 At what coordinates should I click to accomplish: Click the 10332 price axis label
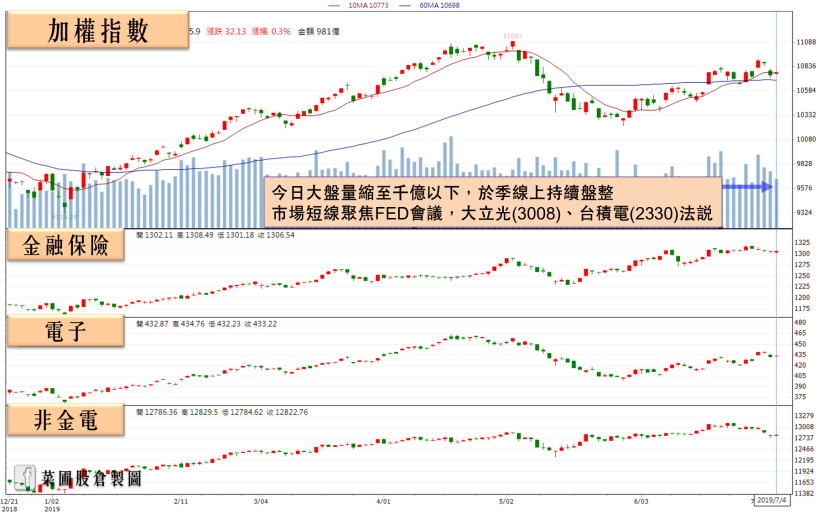806,115
